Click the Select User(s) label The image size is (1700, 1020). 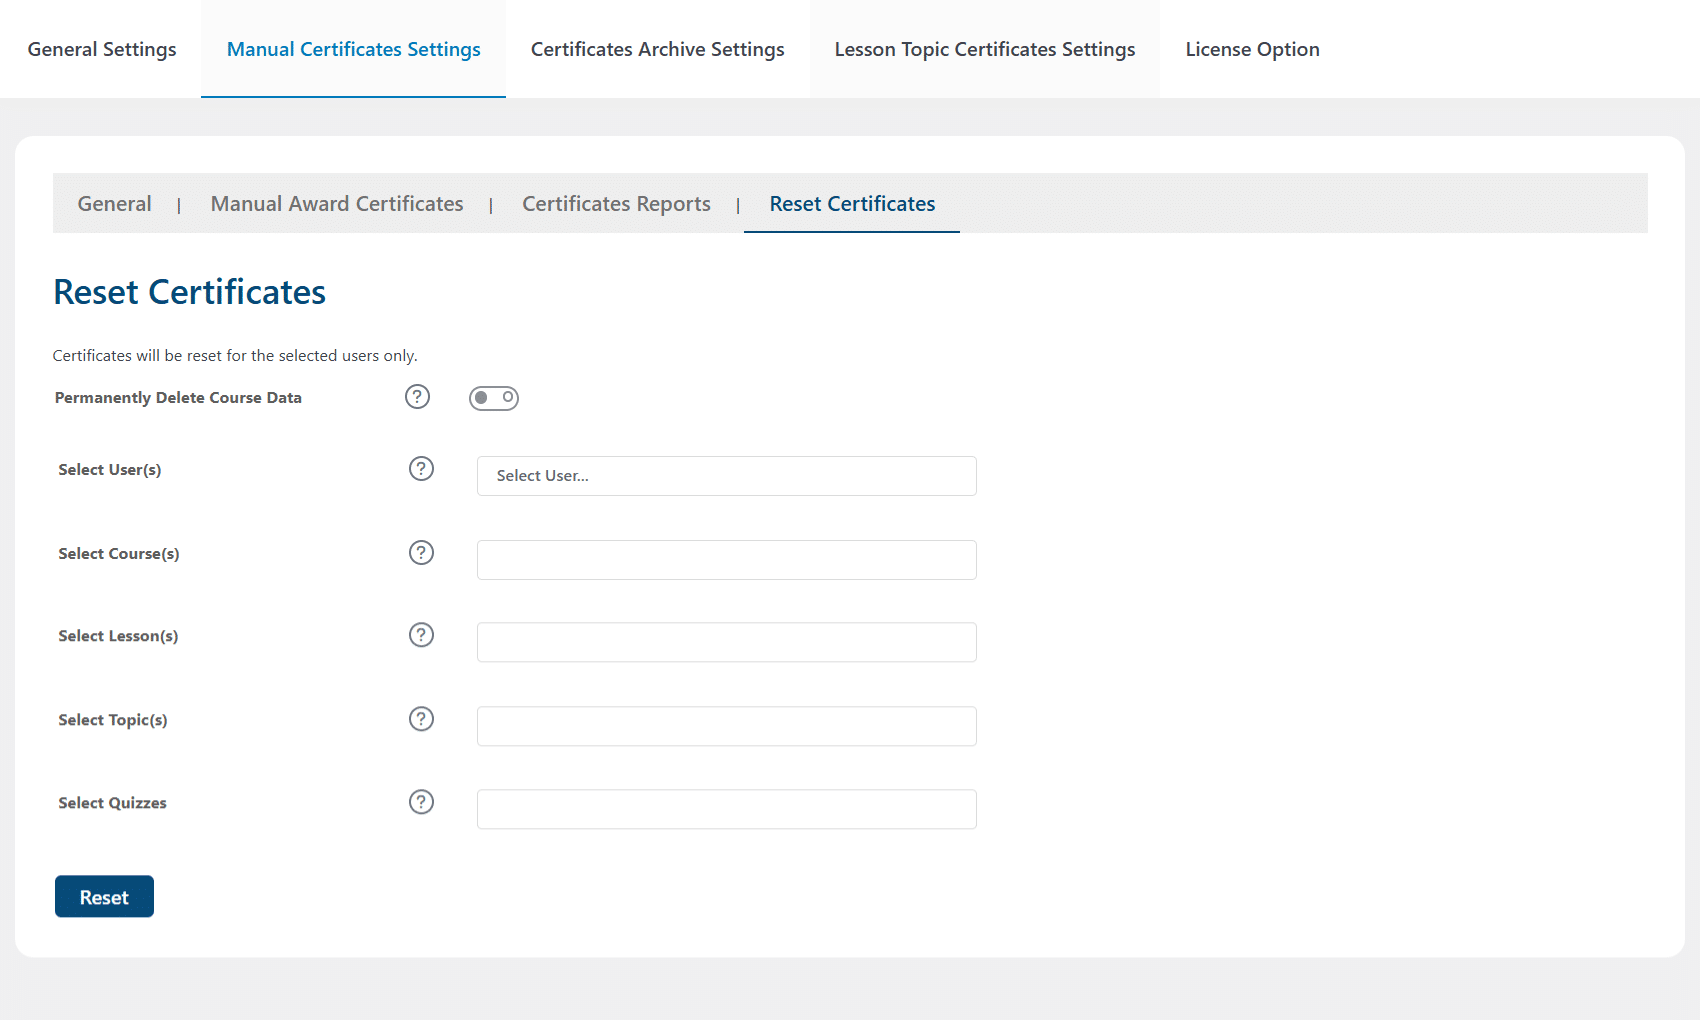[110, 470]
